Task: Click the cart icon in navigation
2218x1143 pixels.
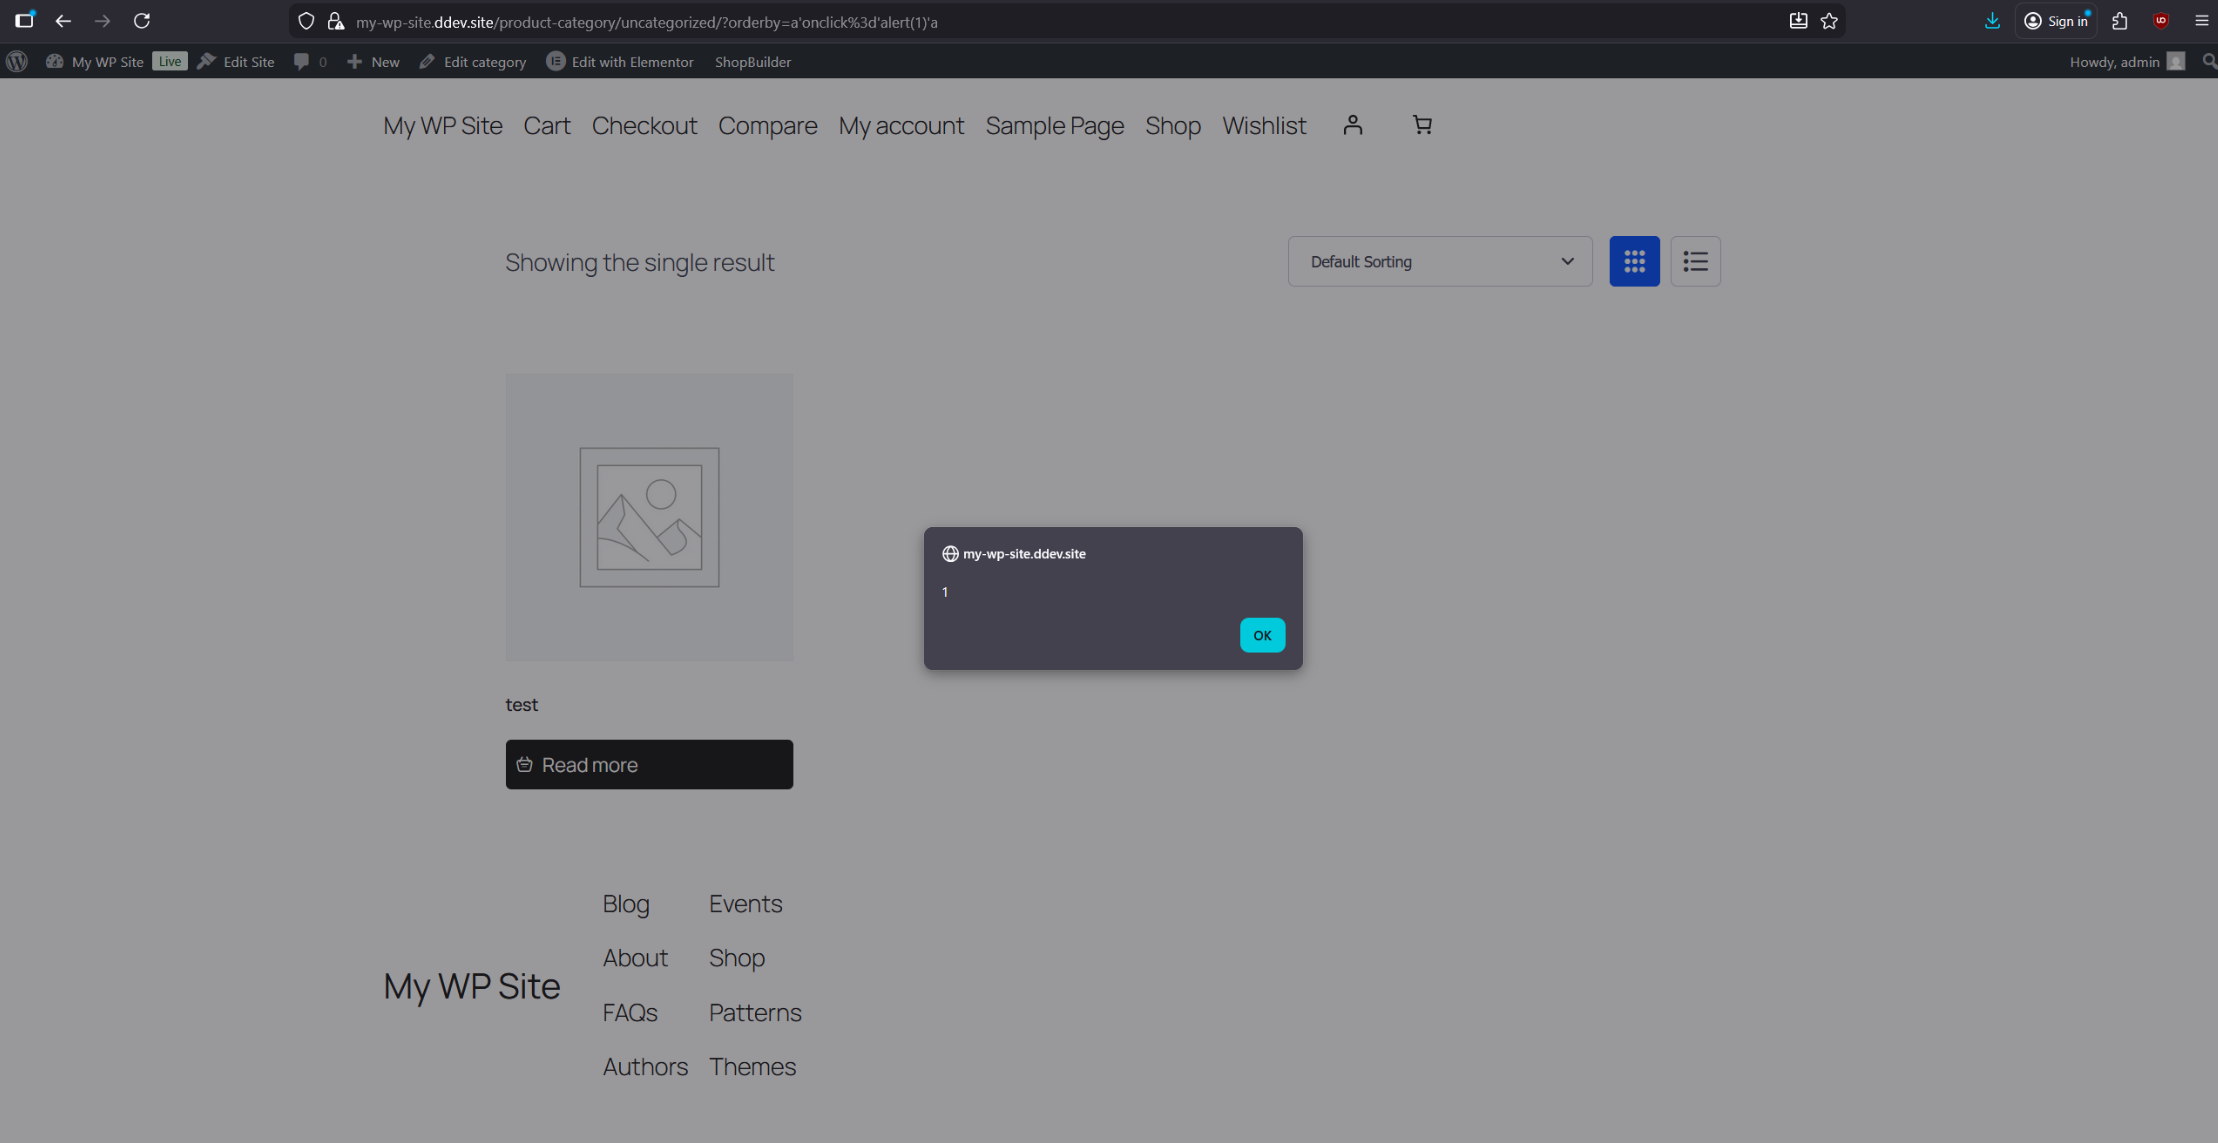Action: (1422, 125)
